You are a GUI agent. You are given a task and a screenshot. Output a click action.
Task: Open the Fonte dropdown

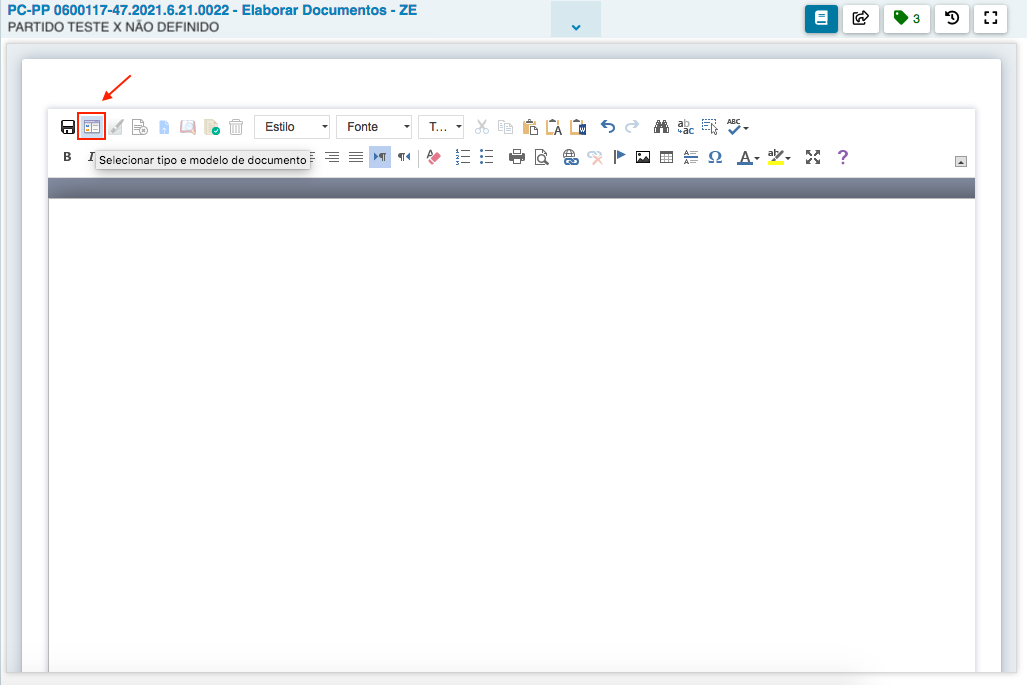click(374, 126)
